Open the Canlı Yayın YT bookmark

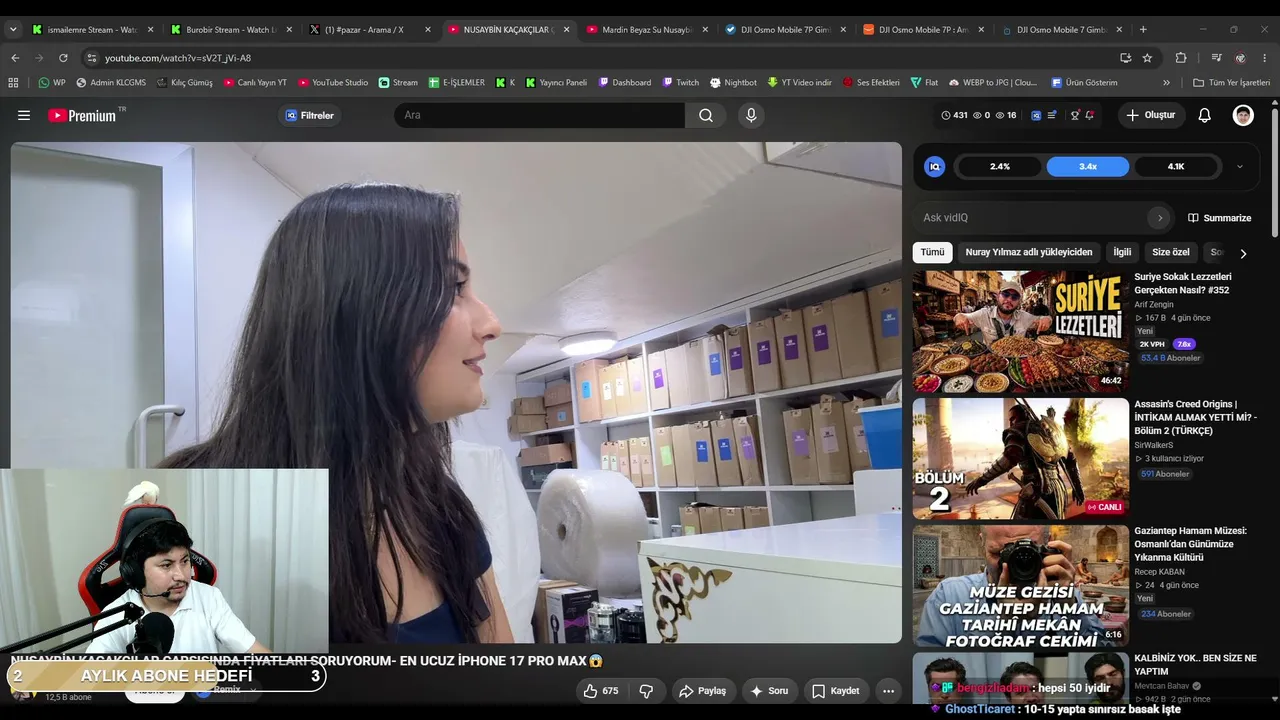click(x=255, y=83)
